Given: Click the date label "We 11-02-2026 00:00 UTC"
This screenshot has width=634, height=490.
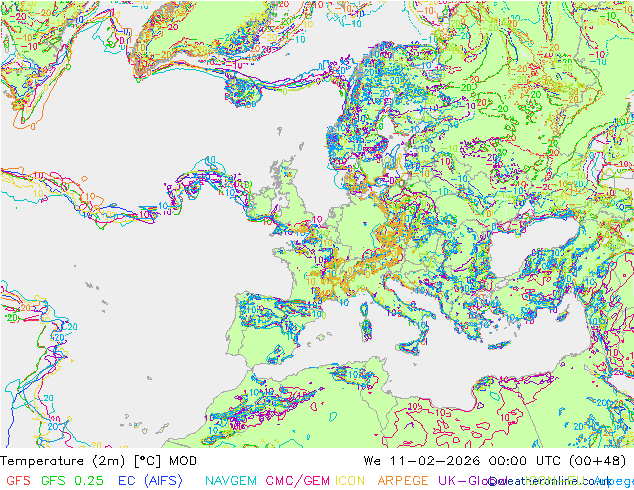Looking at the screenshot, I should 465,461.
